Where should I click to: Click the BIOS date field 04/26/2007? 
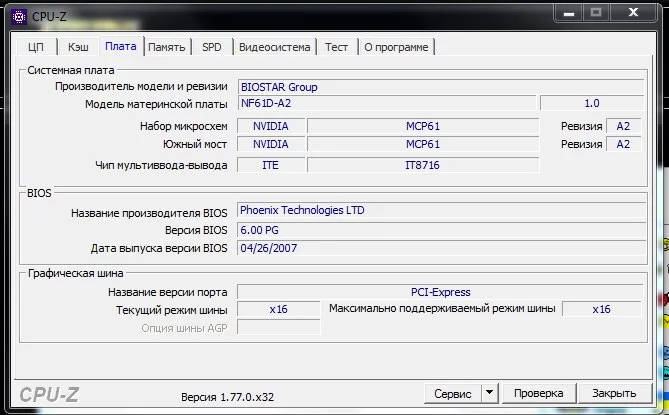point(438,248)
